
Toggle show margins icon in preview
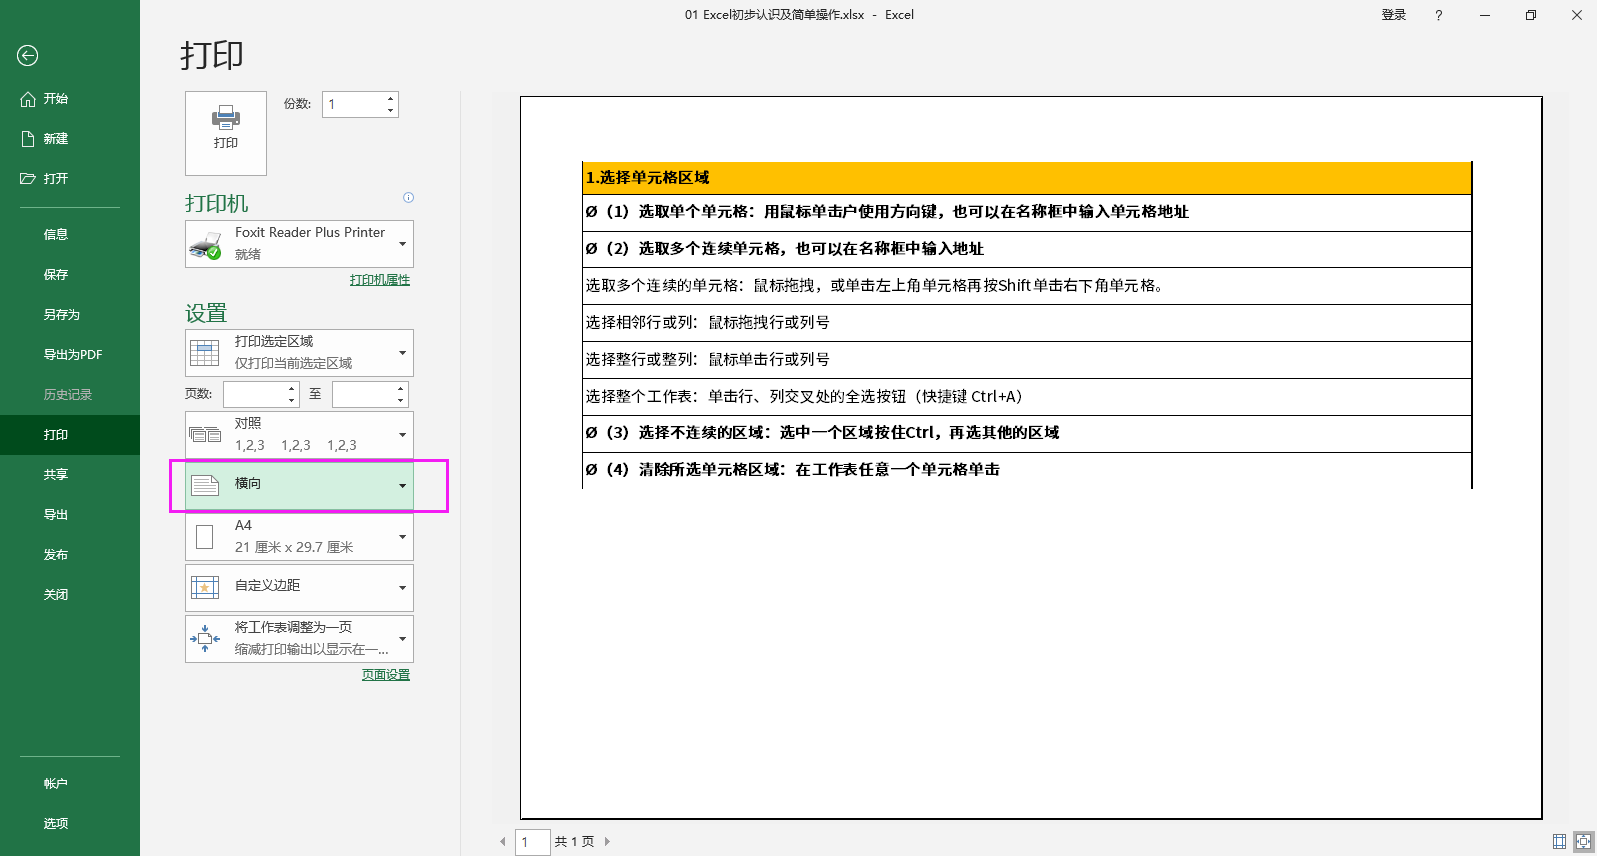click(1559, 842)
